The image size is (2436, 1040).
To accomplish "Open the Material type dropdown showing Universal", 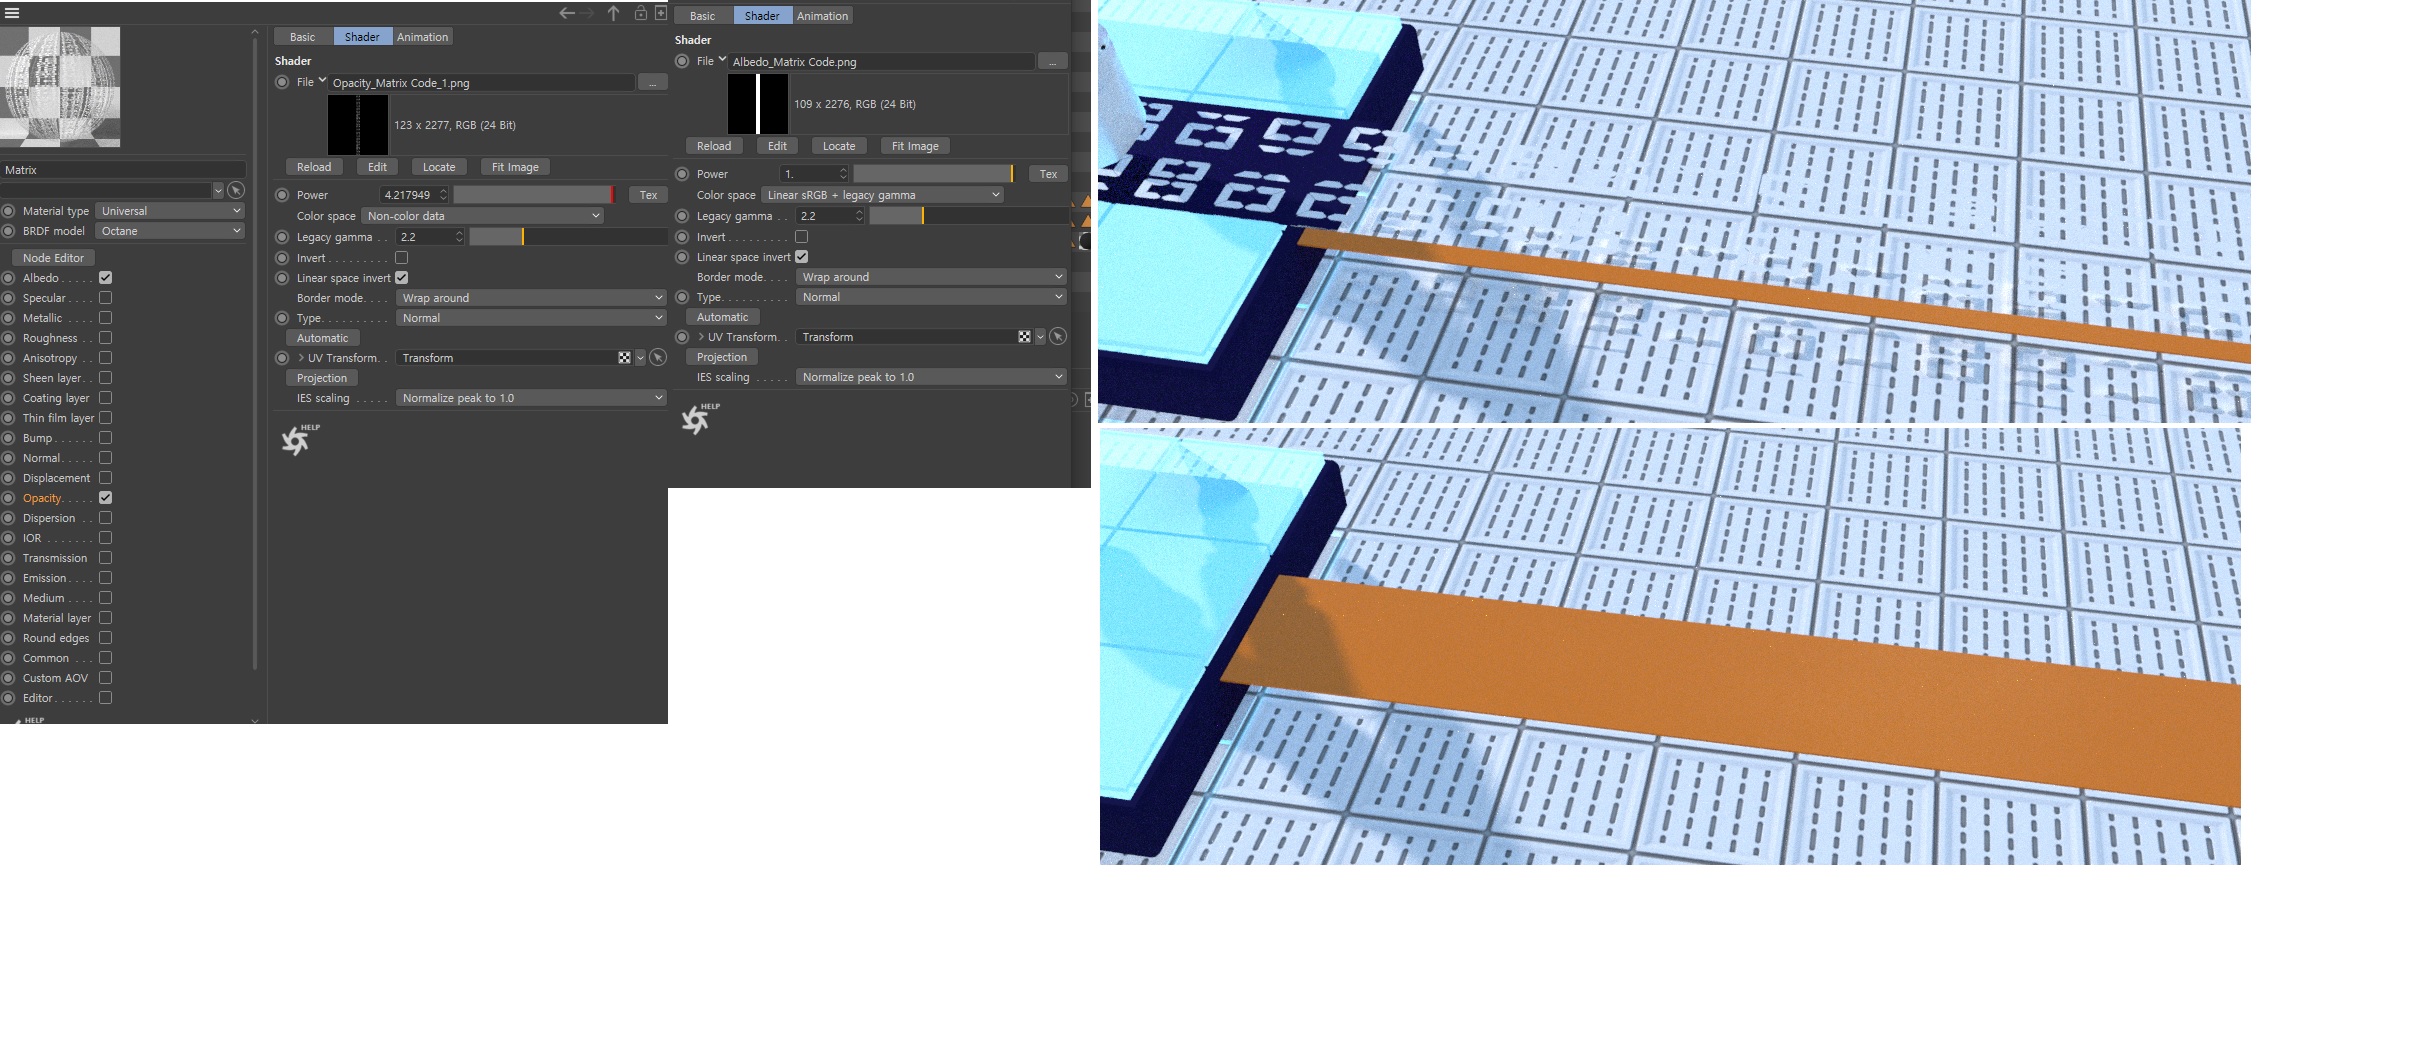I will coord(170,211).
